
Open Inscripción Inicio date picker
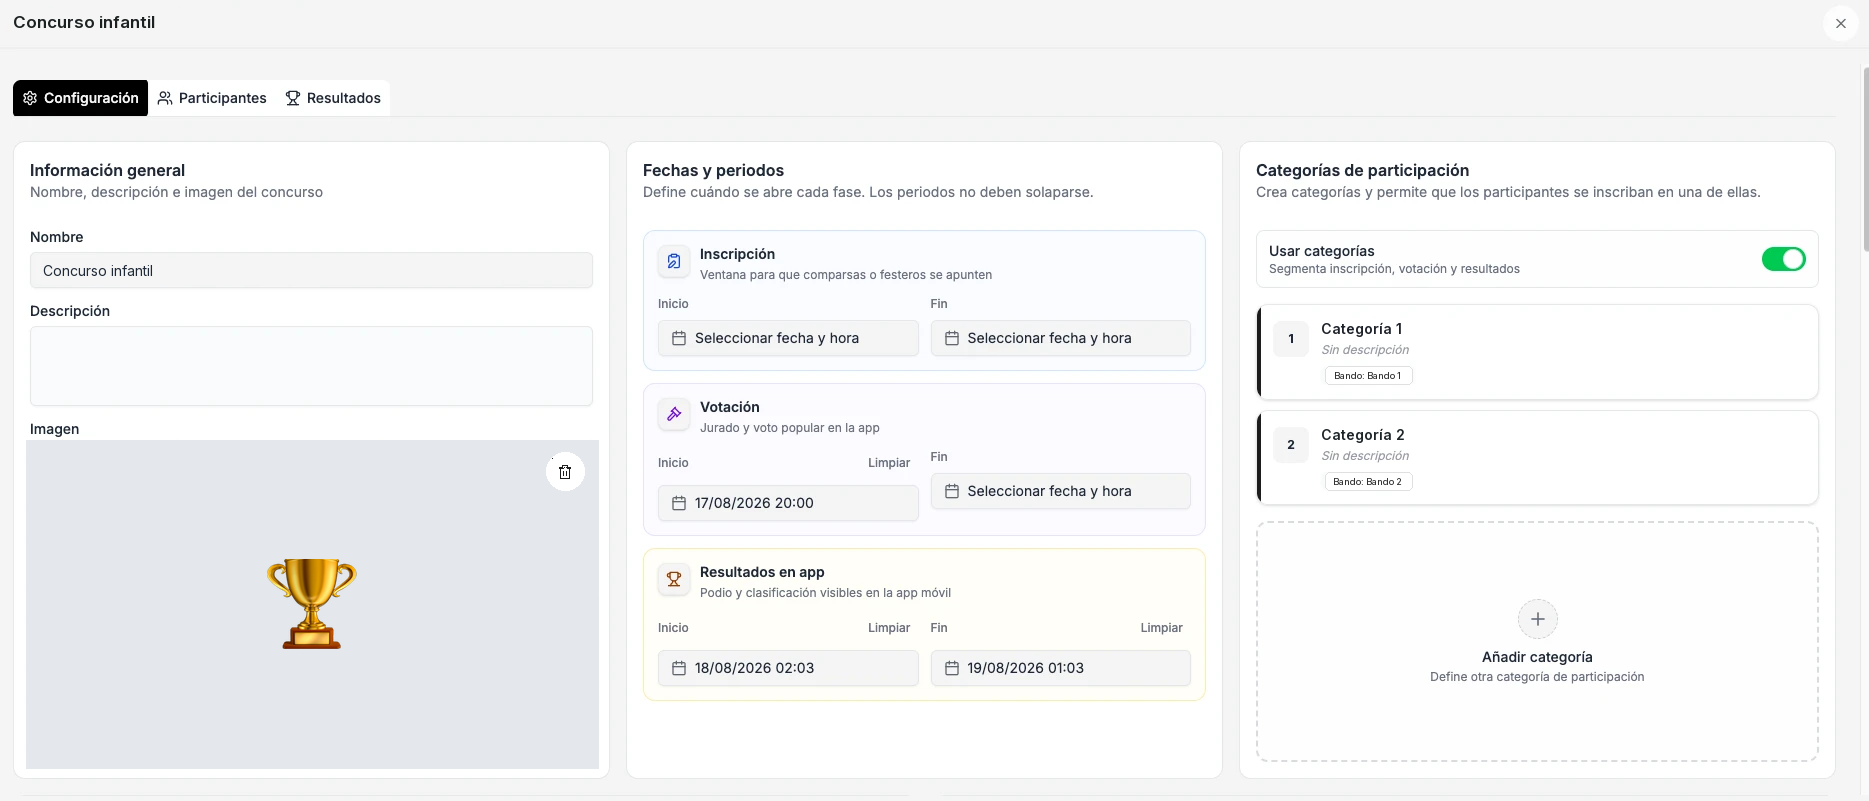[x=788, y=338]
